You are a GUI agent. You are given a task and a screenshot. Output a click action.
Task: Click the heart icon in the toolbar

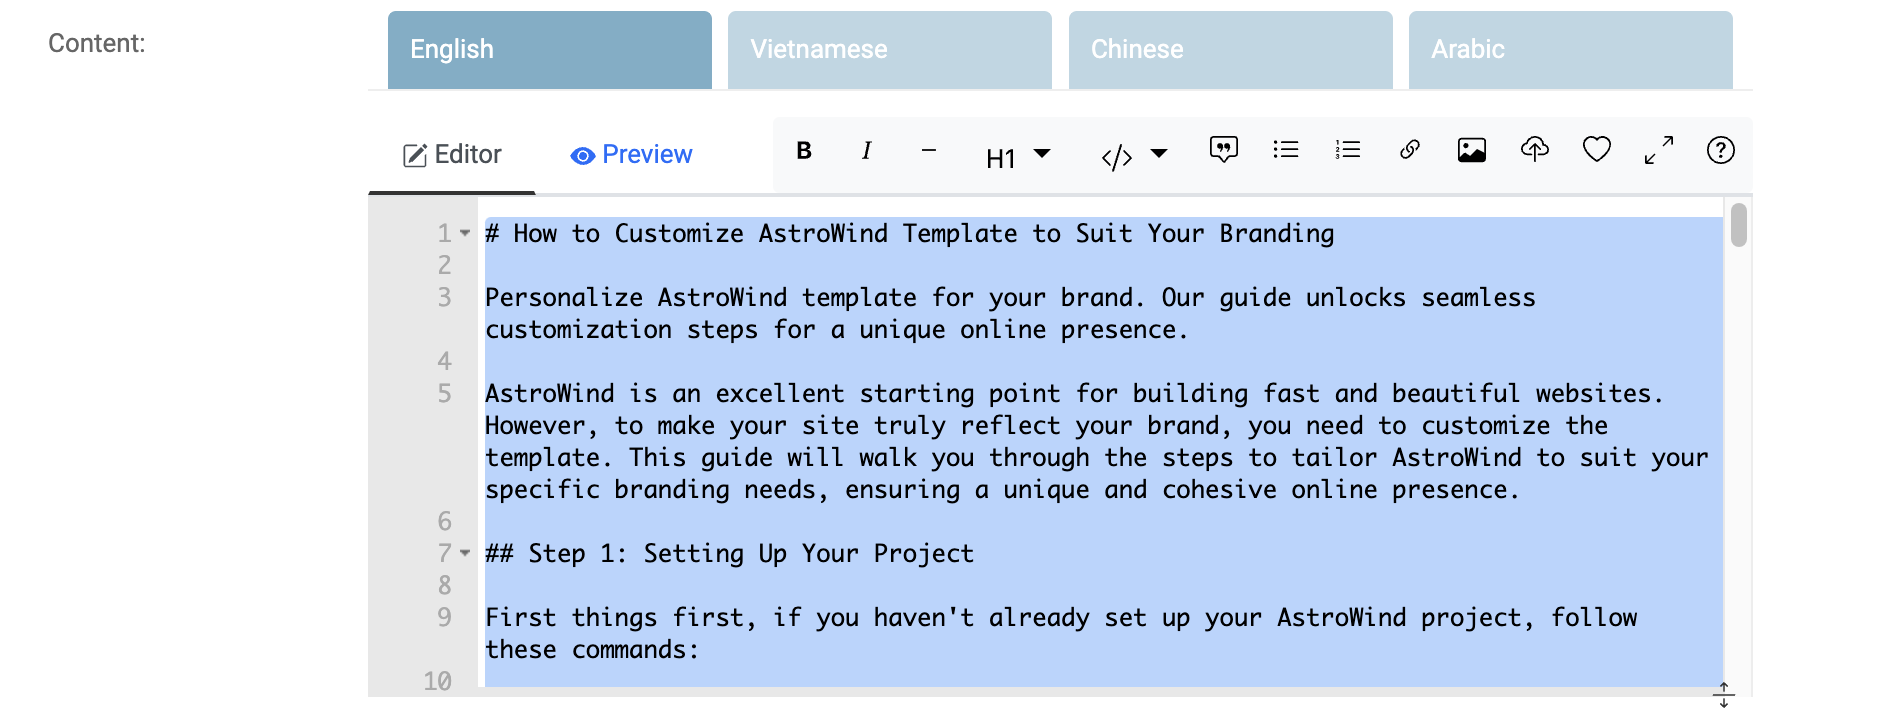coord(1597,150)
